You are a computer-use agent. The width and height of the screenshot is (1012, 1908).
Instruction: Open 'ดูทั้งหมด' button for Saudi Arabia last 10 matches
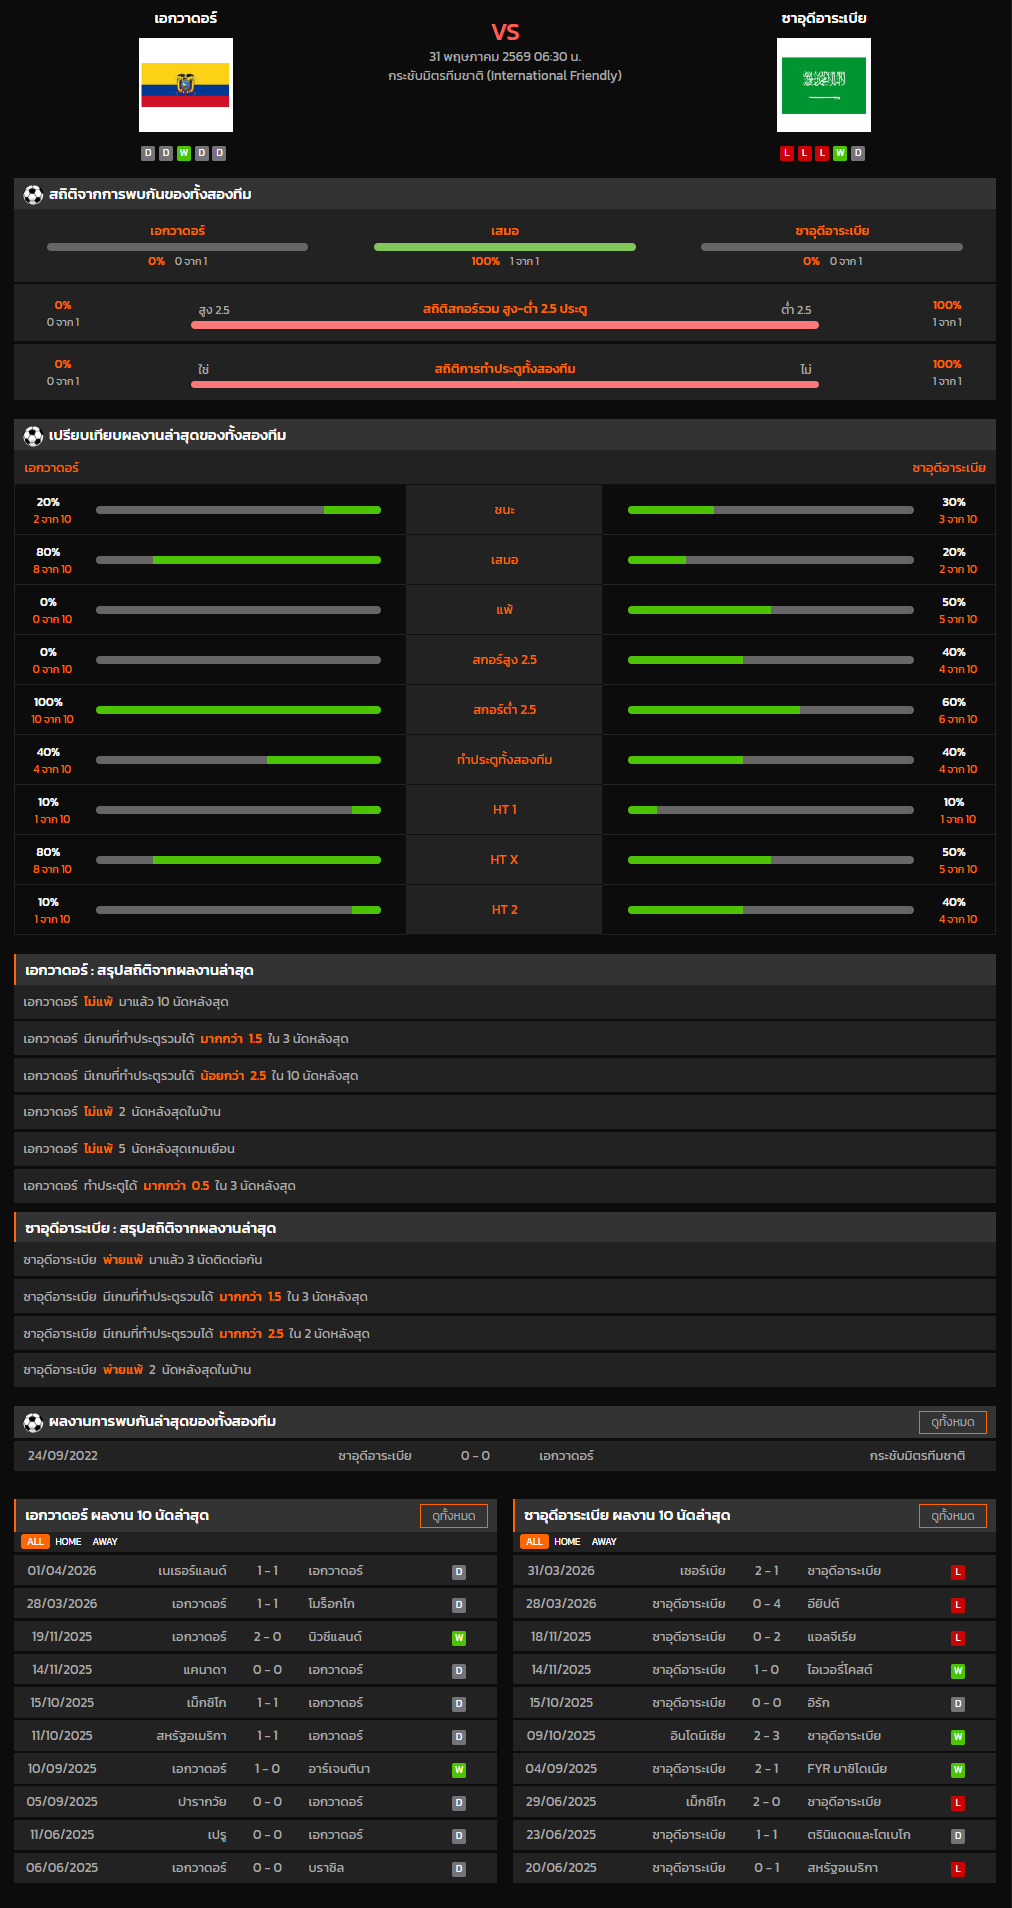(953, 1516)
